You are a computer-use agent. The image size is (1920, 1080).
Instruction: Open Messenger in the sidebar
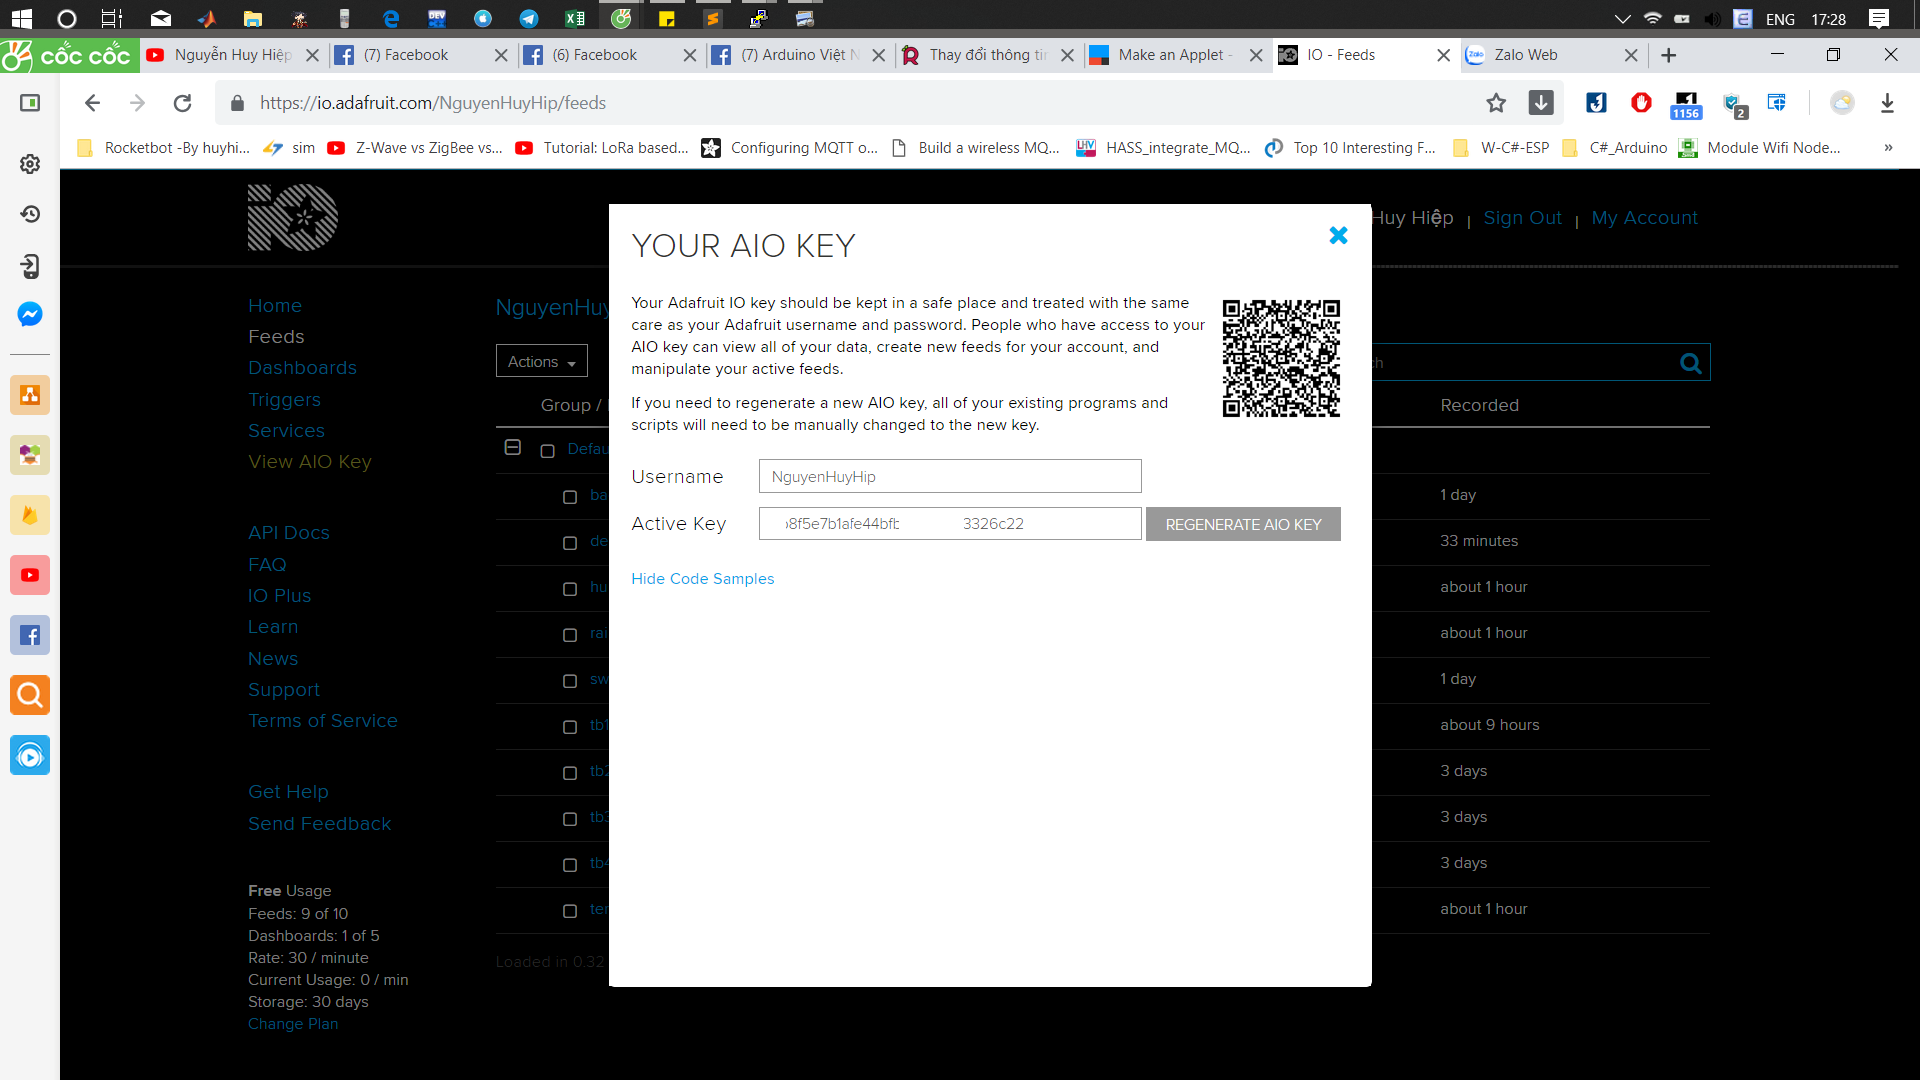pyautogui.click(x=30, y=314)
